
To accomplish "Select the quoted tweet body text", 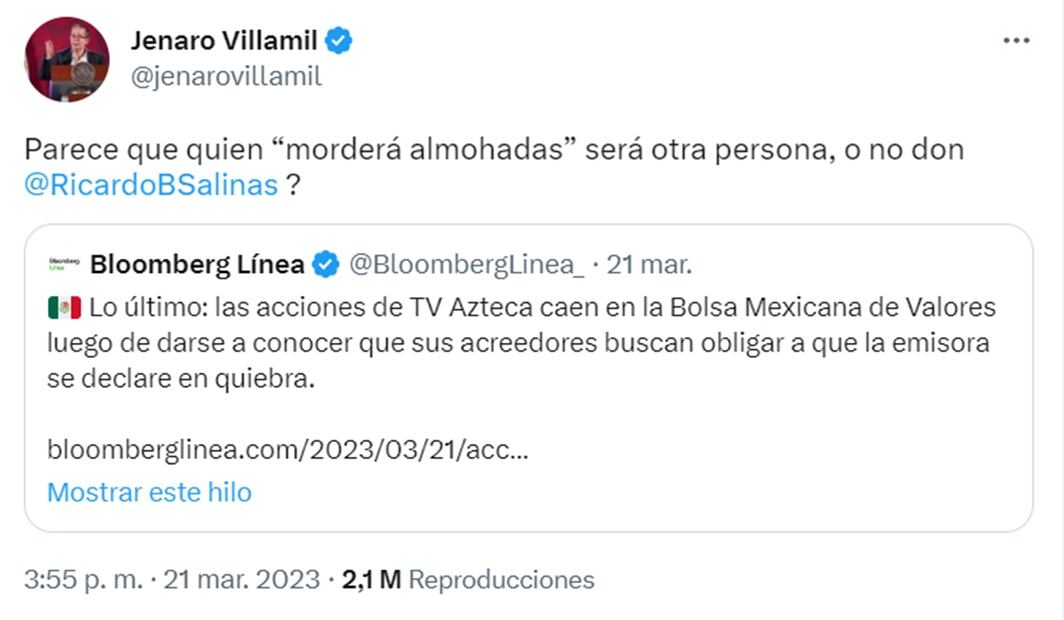I will (520, 342).
